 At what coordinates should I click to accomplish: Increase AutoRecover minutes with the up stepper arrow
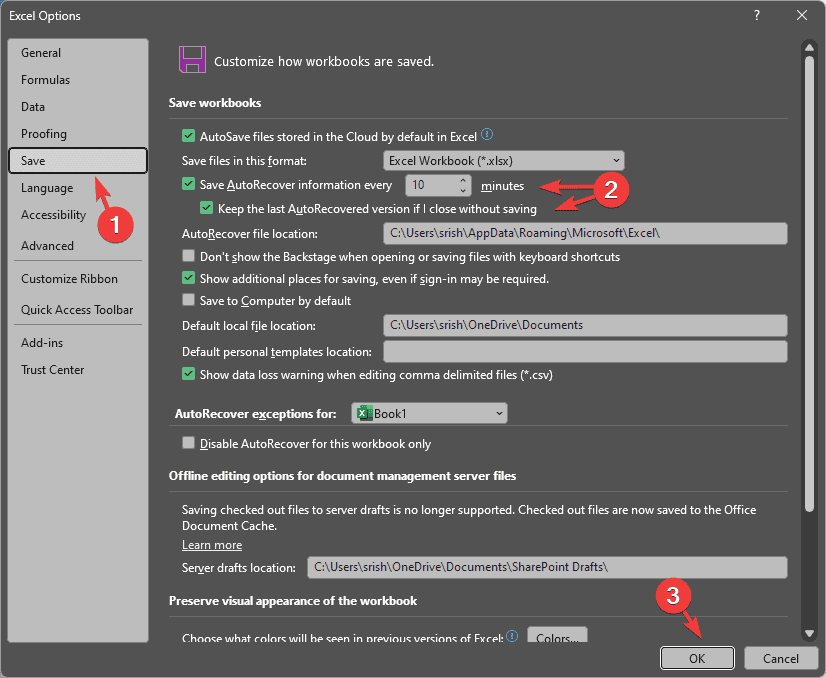click(x=463, y=178)
